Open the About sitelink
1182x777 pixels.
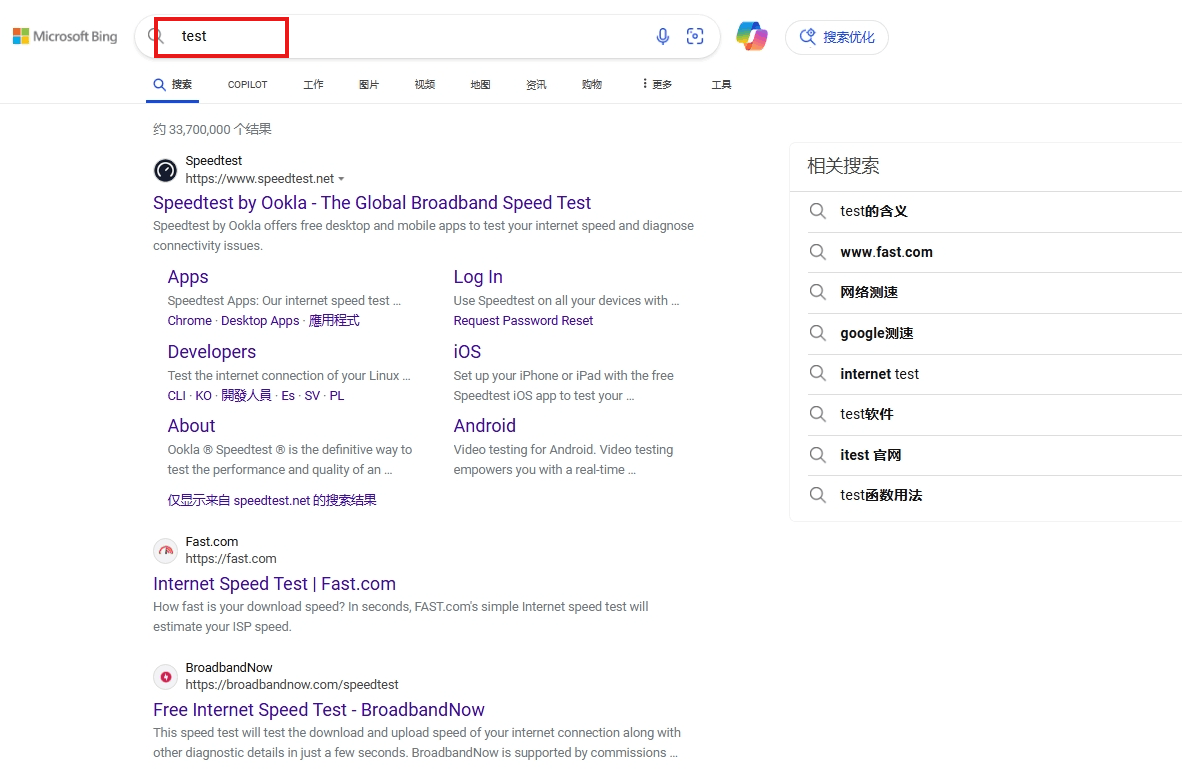point(191,426)
